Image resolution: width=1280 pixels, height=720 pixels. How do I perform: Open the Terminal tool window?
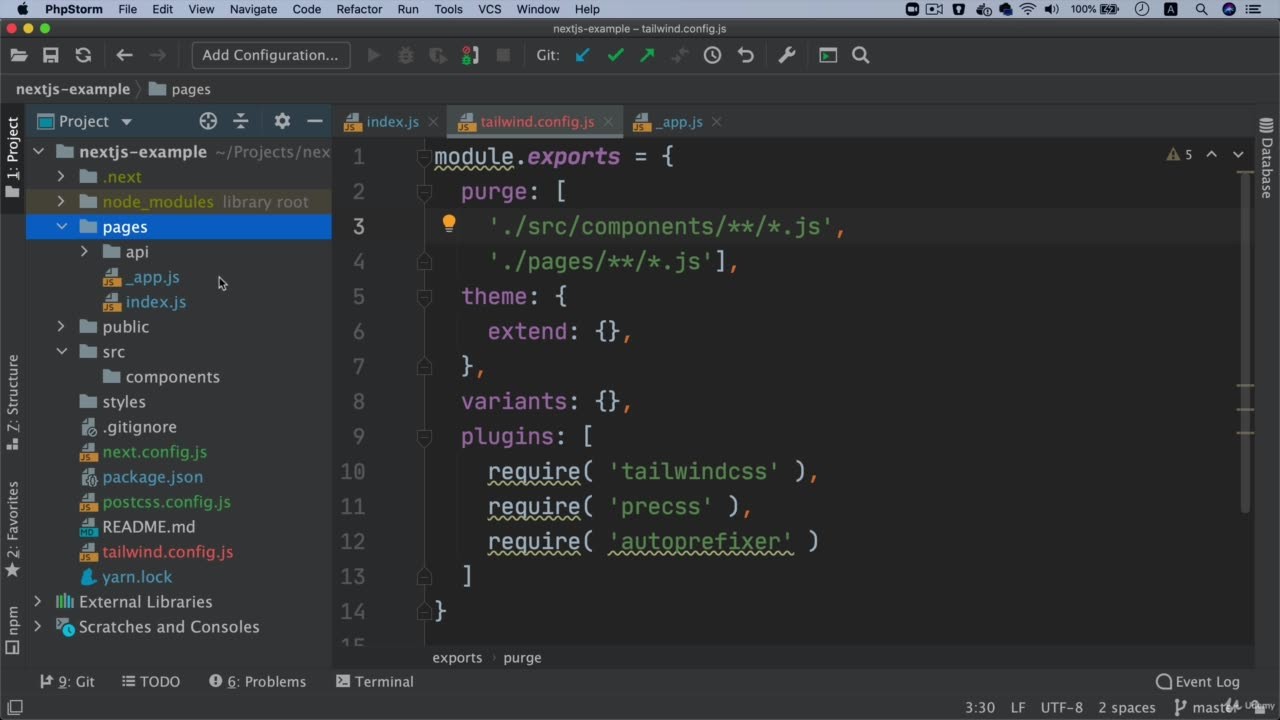(375, 681)
